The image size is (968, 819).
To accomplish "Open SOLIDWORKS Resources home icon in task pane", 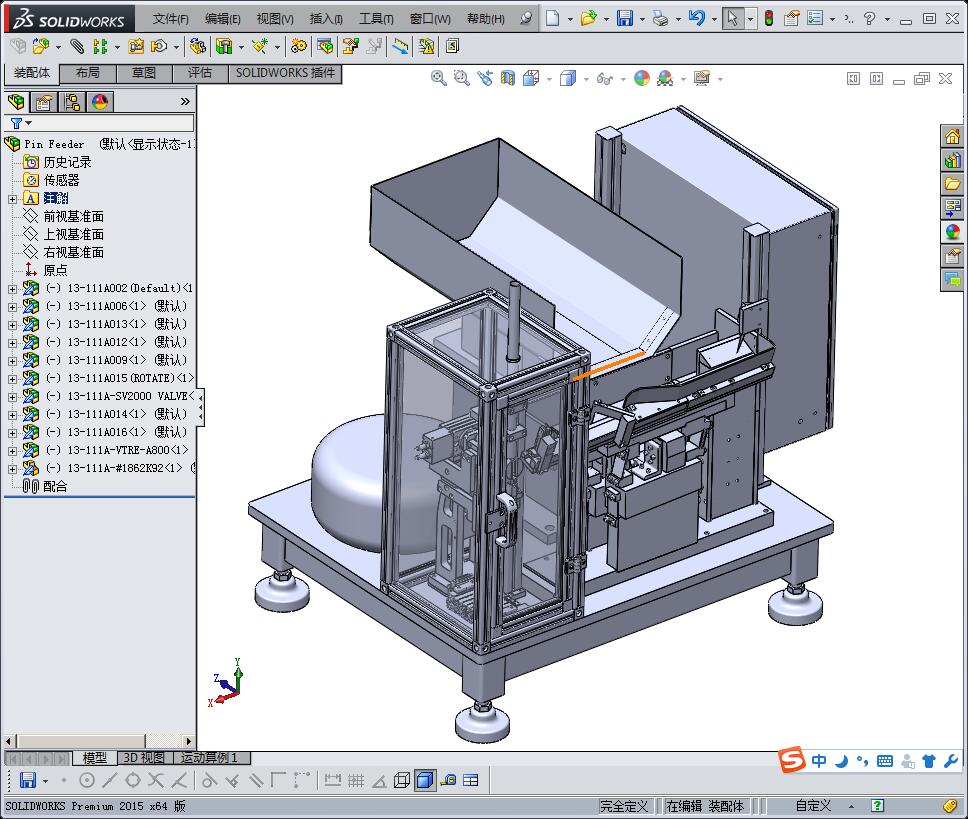I will 953,136.
